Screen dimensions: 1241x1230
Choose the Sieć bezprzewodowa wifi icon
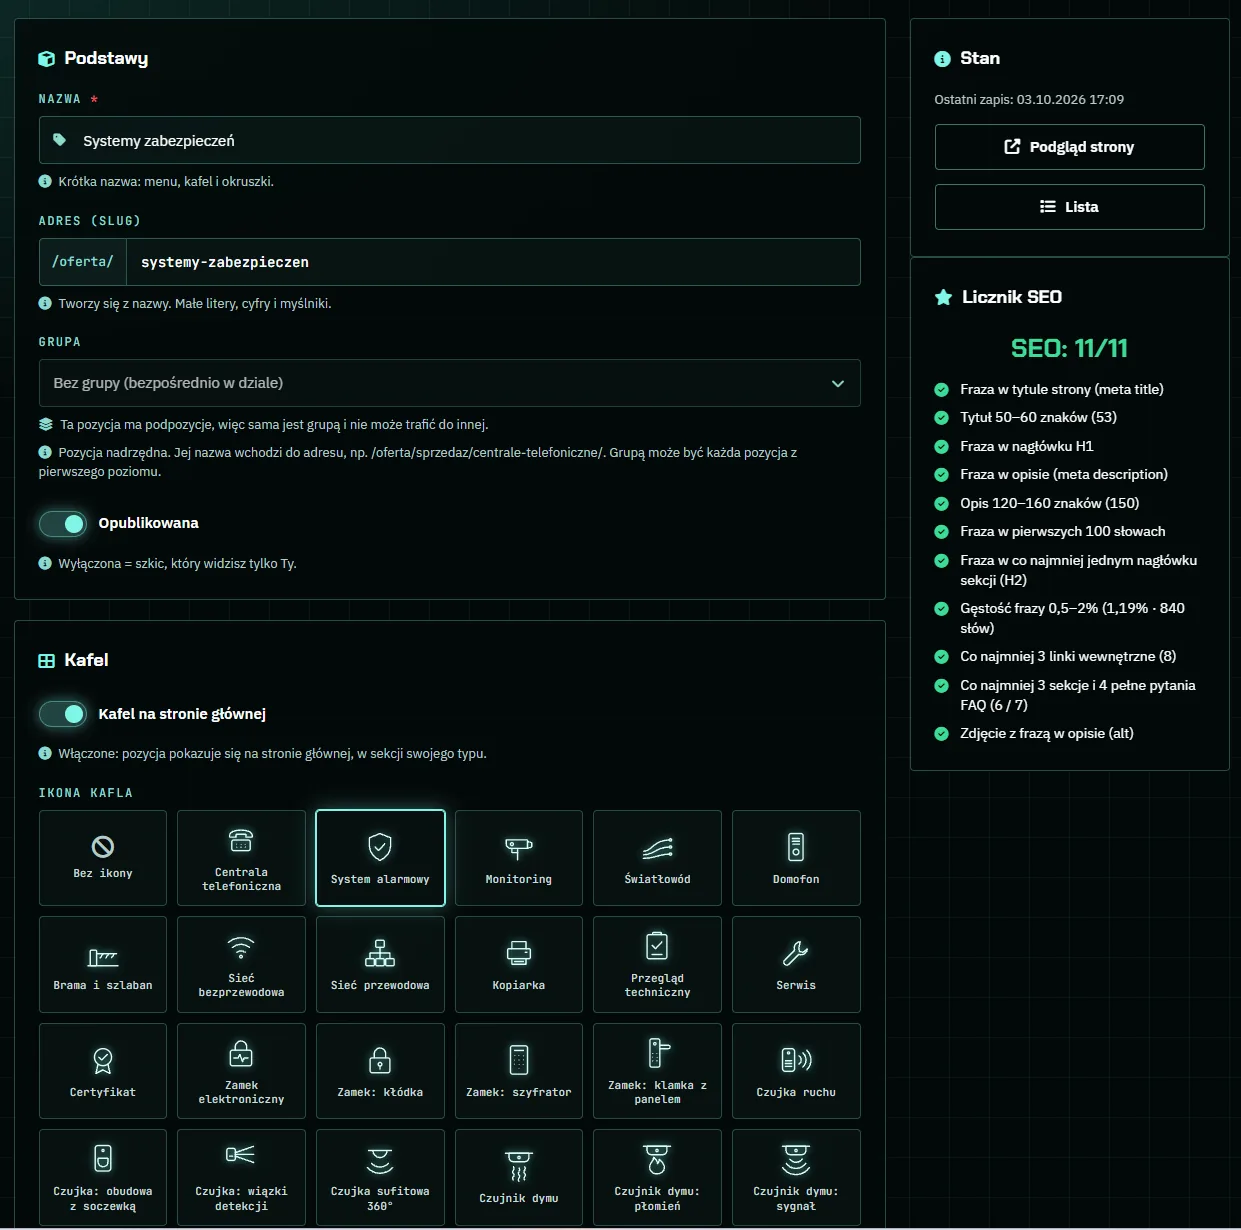[x=241, y=965]
